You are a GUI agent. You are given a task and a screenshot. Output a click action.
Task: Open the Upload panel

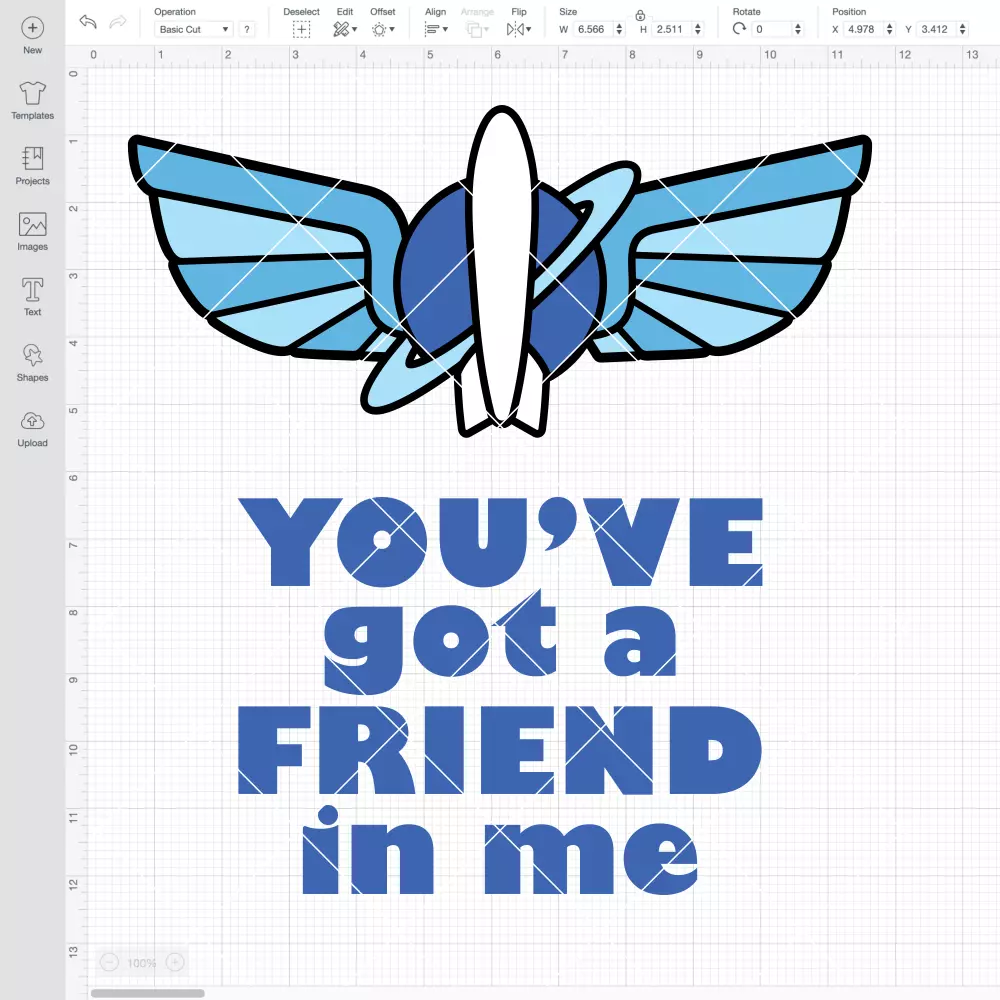[33, 429]
